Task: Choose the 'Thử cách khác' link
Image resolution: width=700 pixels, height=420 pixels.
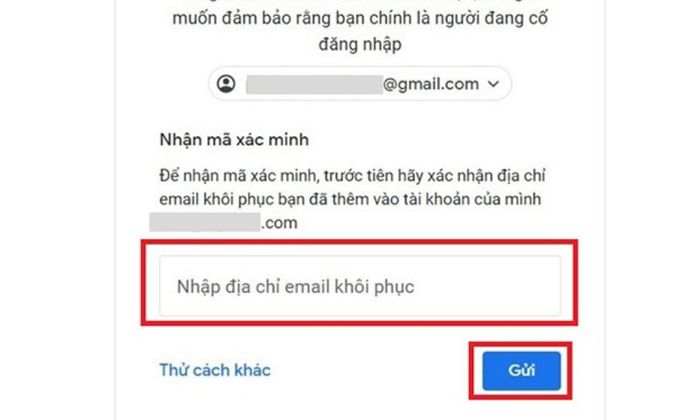Action: click(215, 370)
